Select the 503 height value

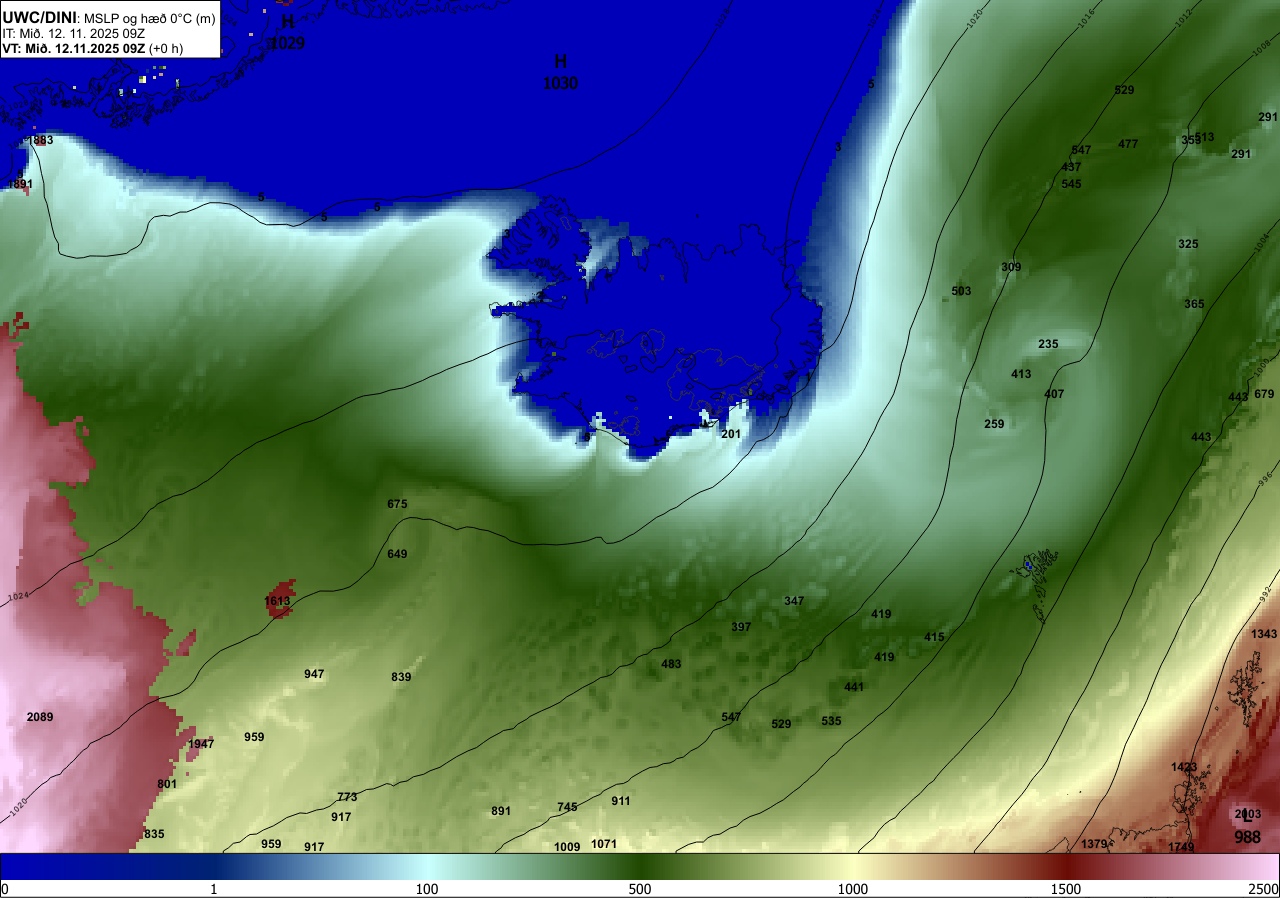(x=961, y=291)
